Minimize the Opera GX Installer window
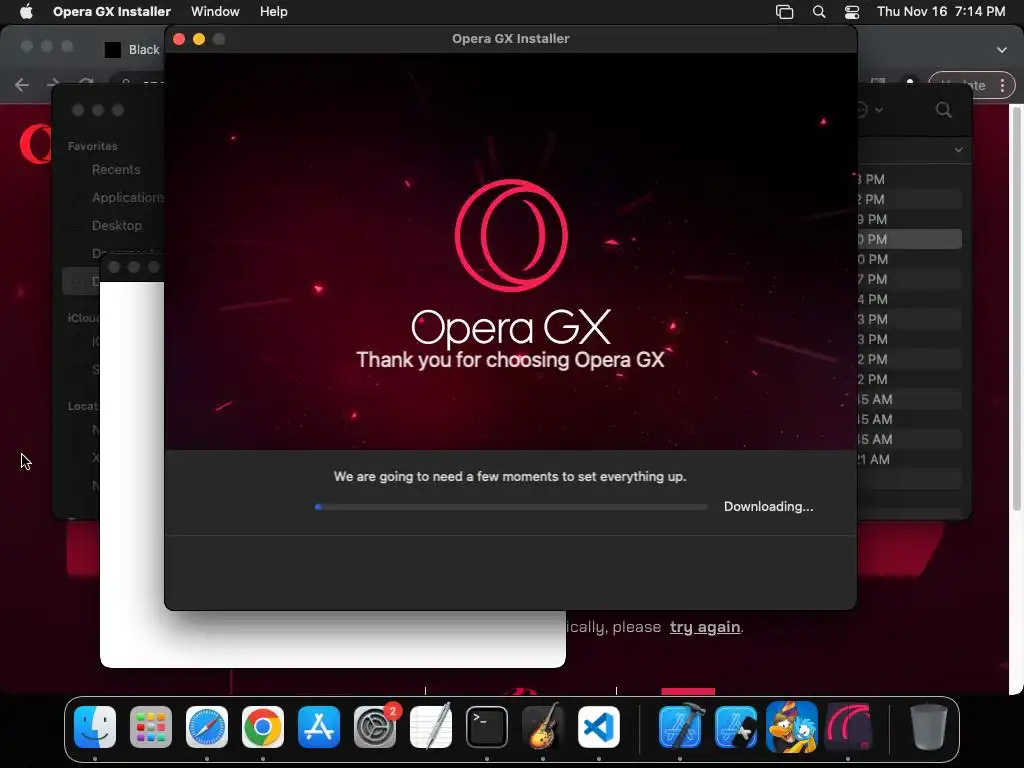The height and width of the screenshot is (768, 1024). click(199, 39)
